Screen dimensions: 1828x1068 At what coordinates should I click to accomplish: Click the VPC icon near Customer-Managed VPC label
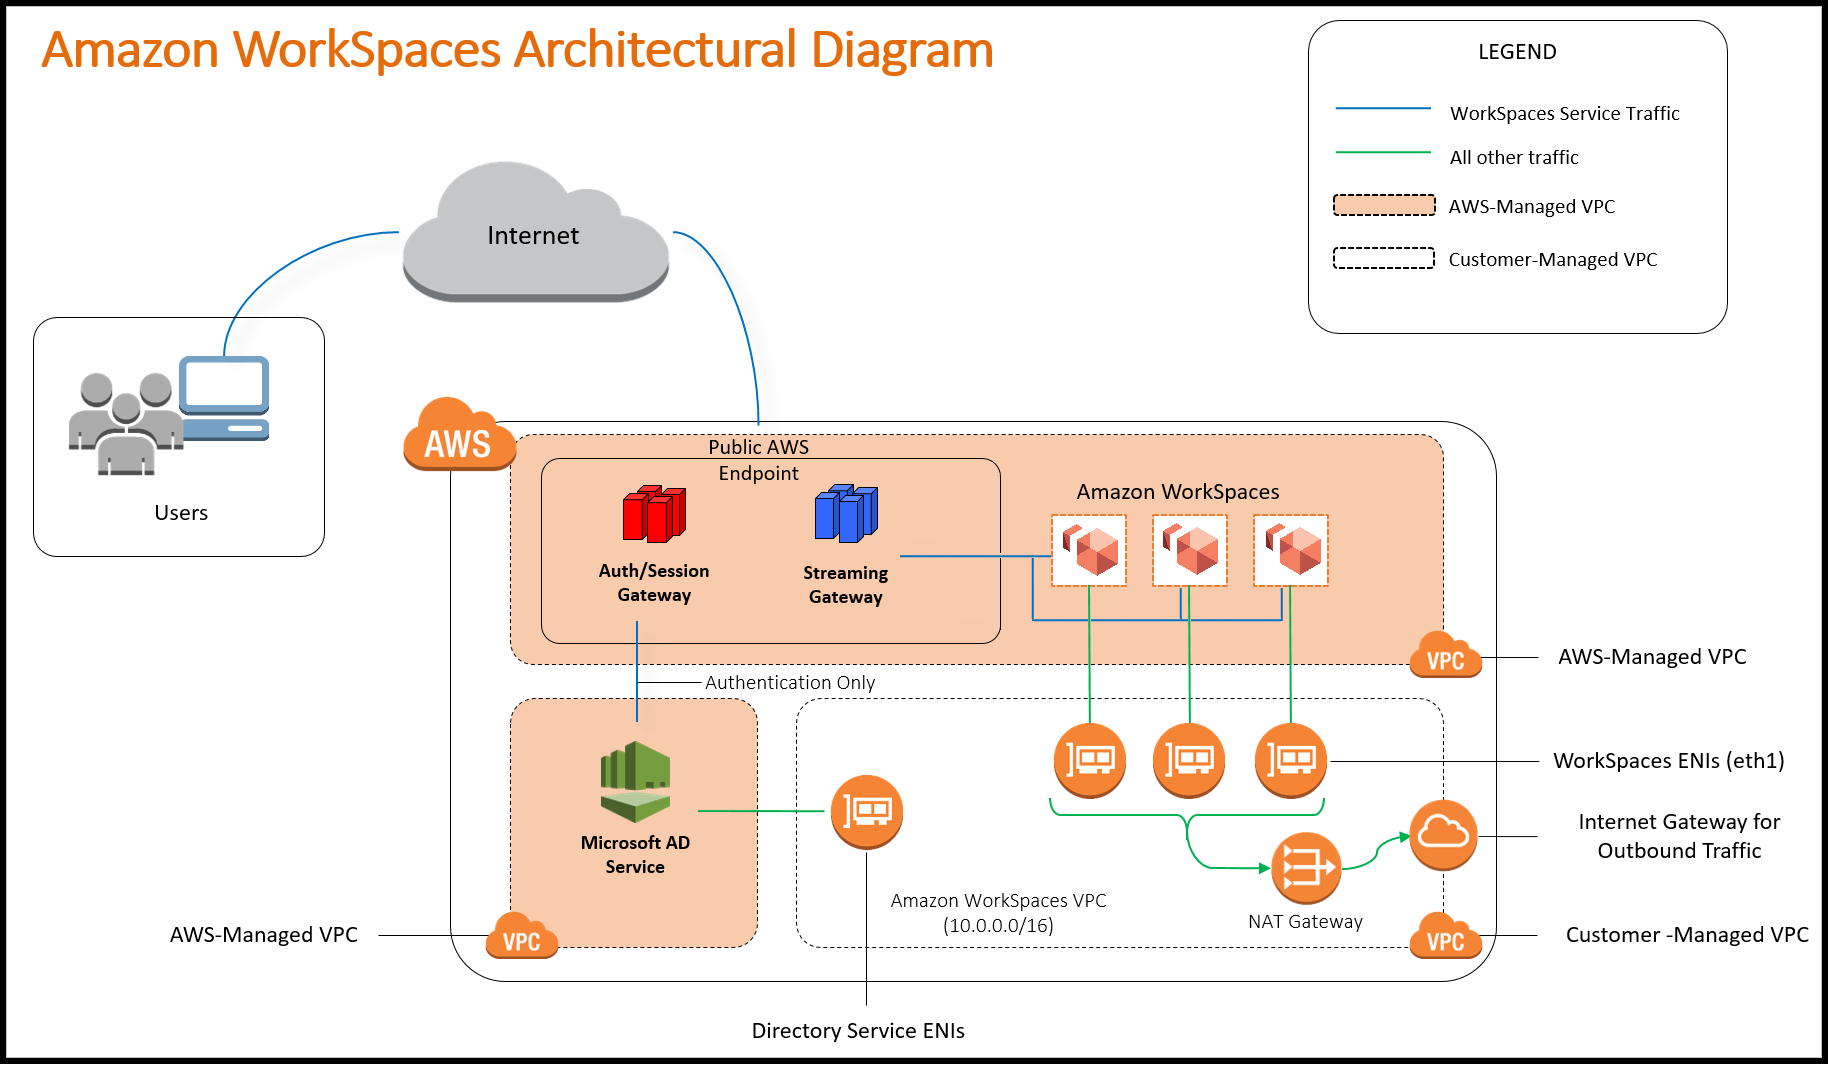pyautogui.click(x=1444, y=938)
